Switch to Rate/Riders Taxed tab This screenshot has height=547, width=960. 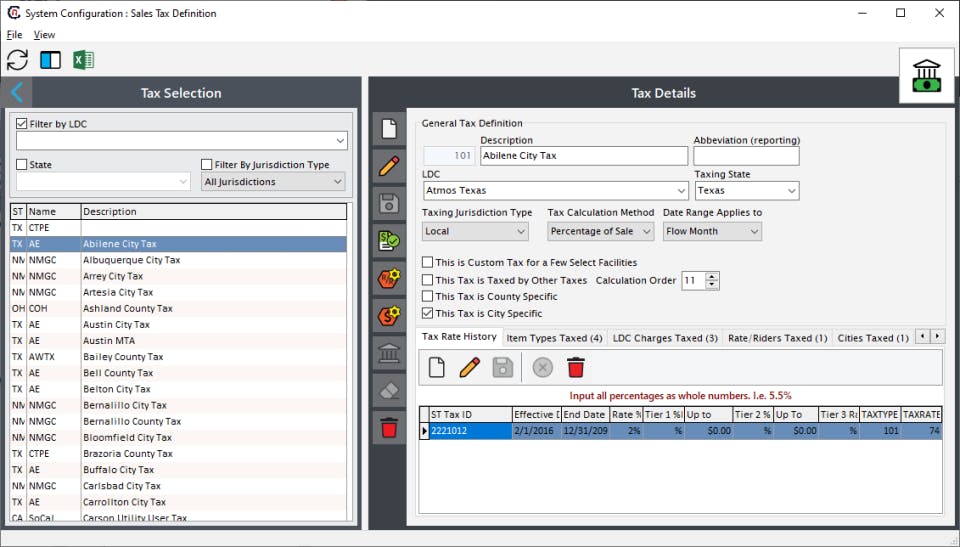coord(778,338)
